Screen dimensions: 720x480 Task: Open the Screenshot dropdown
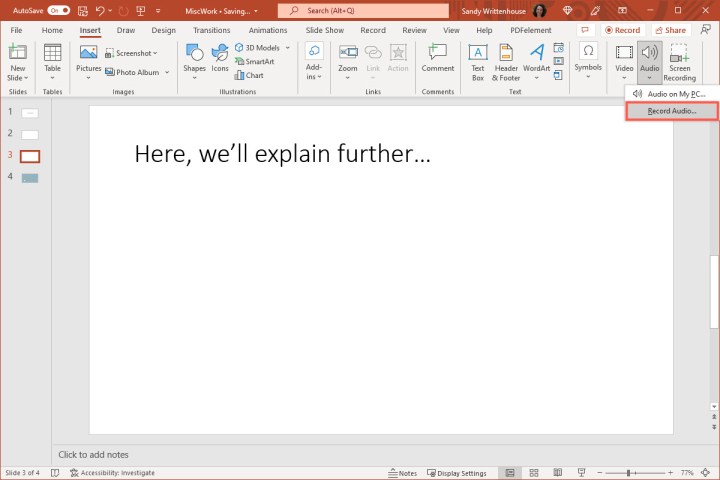[131, 53]
